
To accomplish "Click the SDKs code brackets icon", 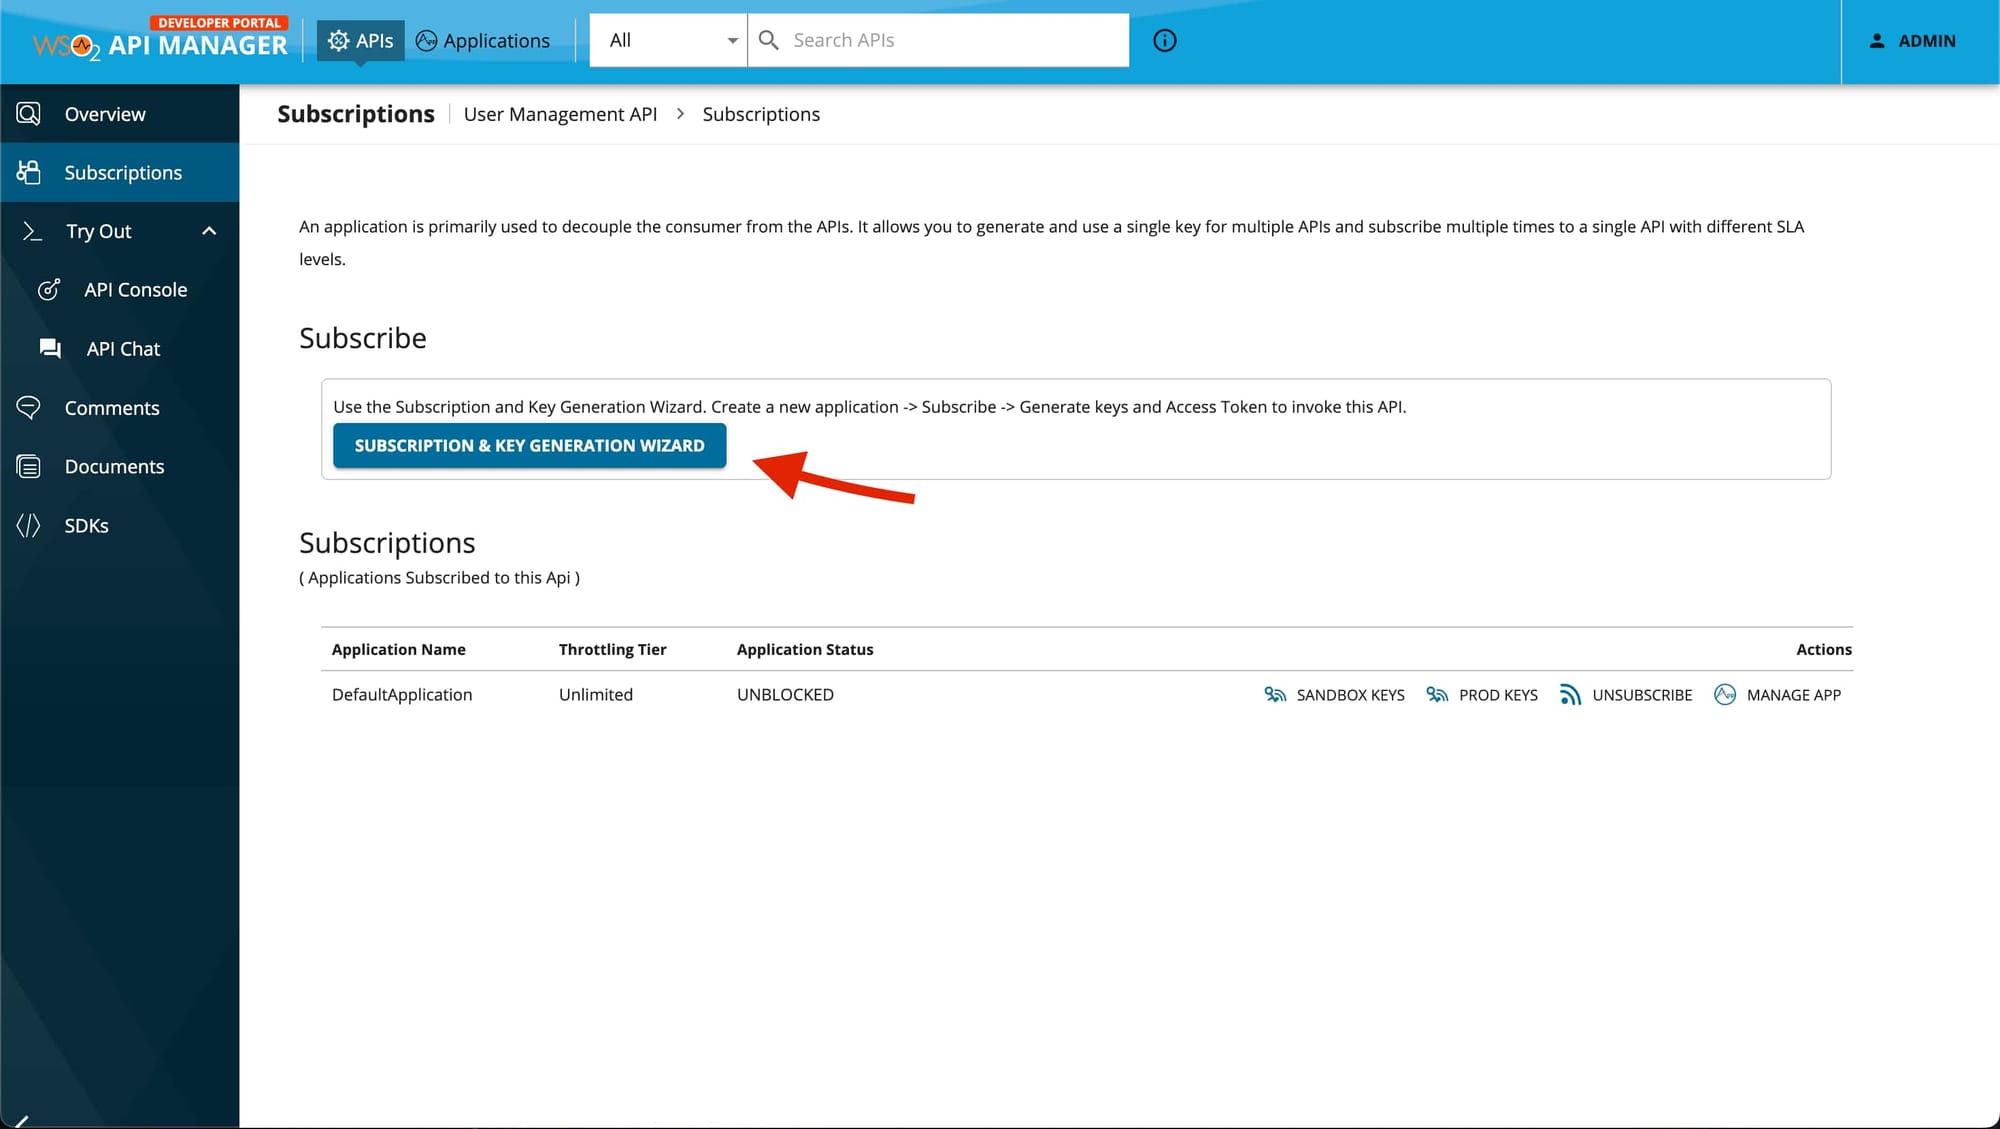I will coord(29,526).
